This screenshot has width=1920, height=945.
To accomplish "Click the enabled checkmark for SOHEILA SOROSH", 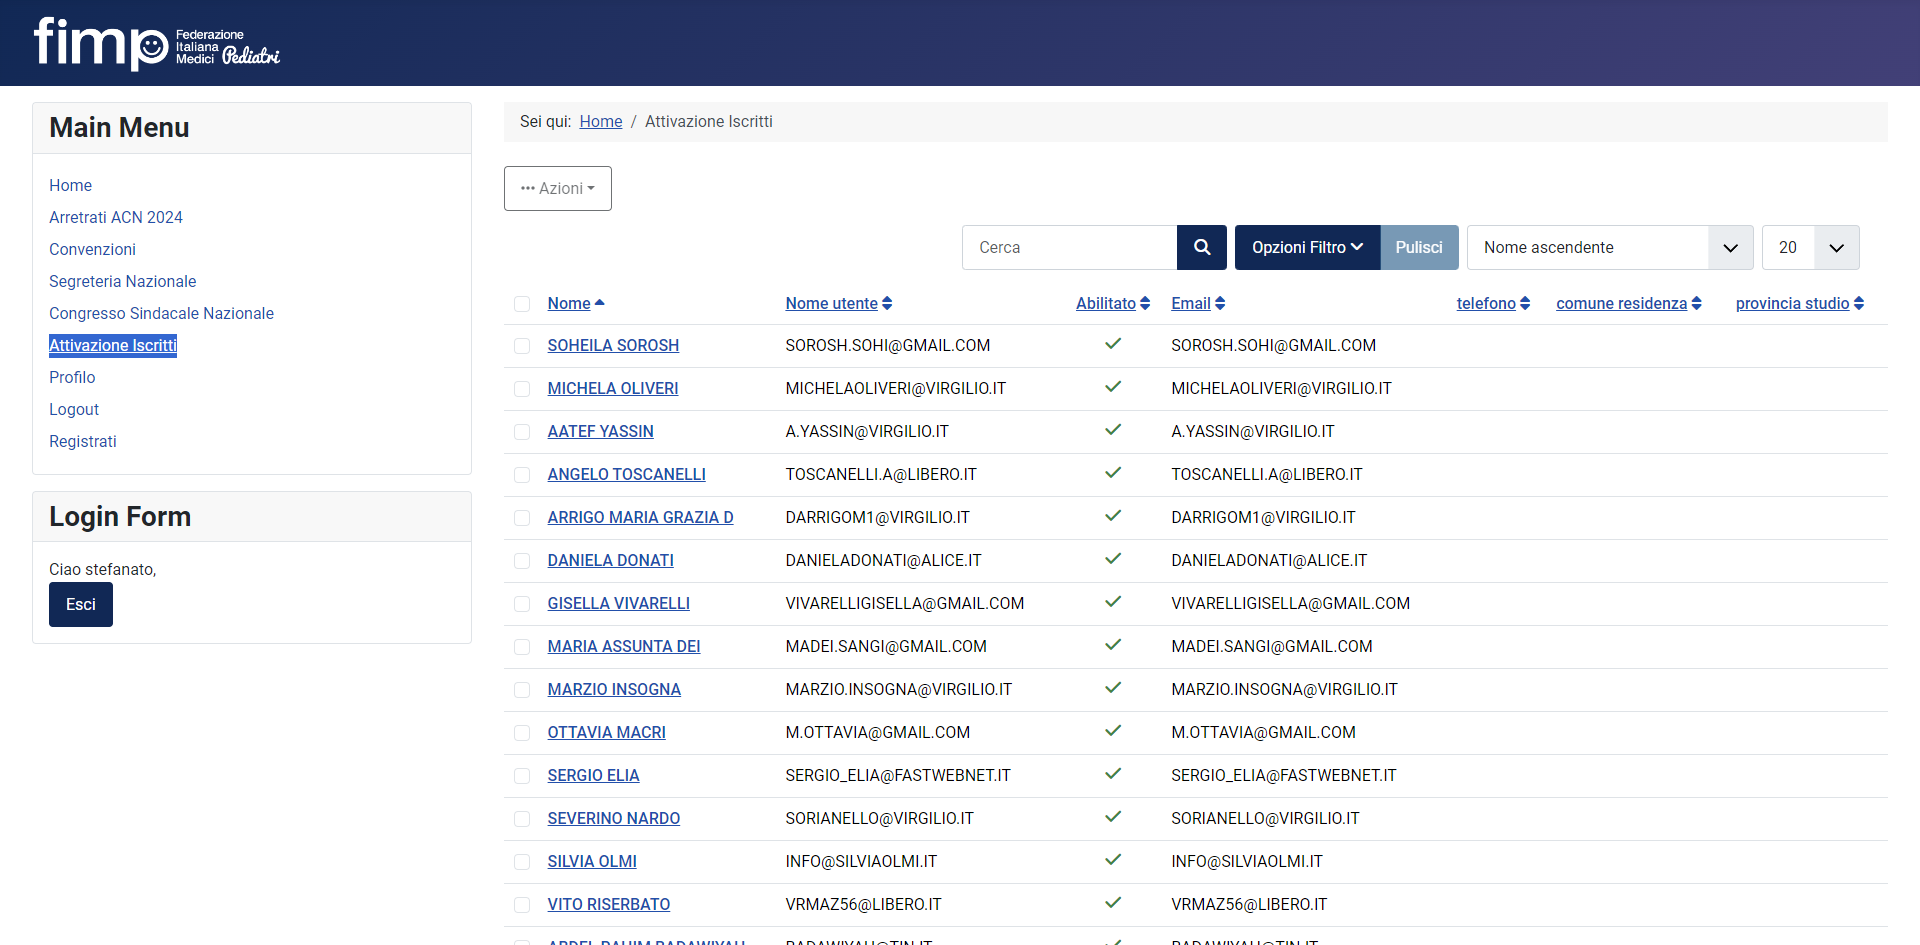I will 1113,344.
